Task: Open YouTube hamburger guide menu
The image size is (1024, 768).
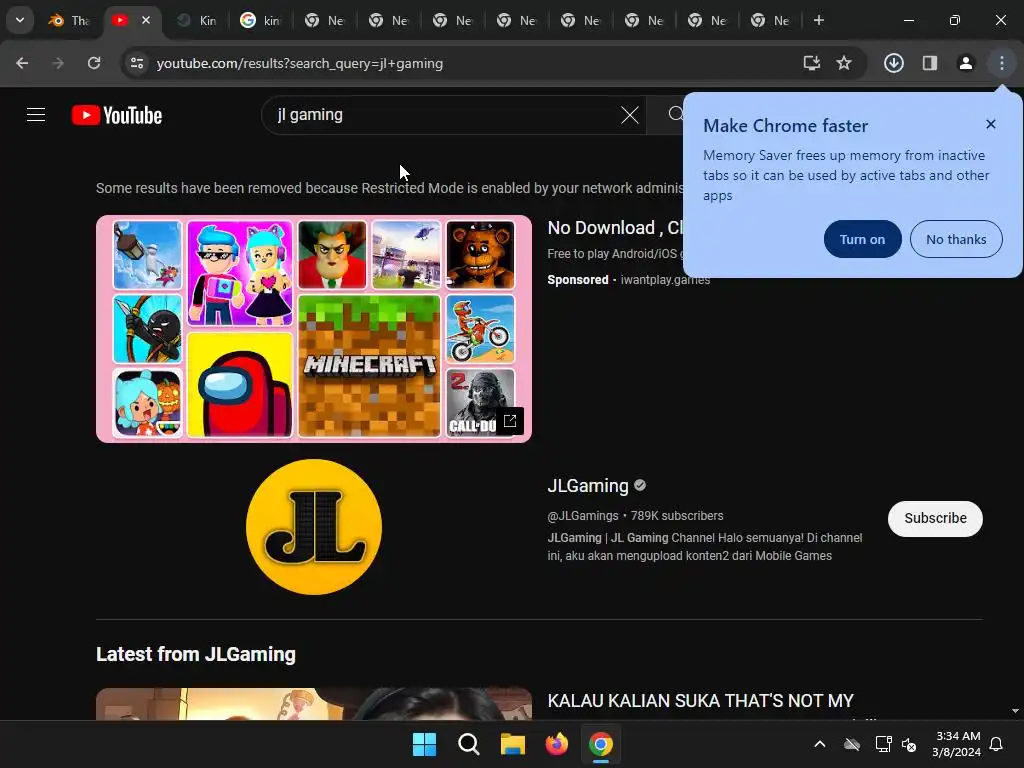Action: point(36,115)
